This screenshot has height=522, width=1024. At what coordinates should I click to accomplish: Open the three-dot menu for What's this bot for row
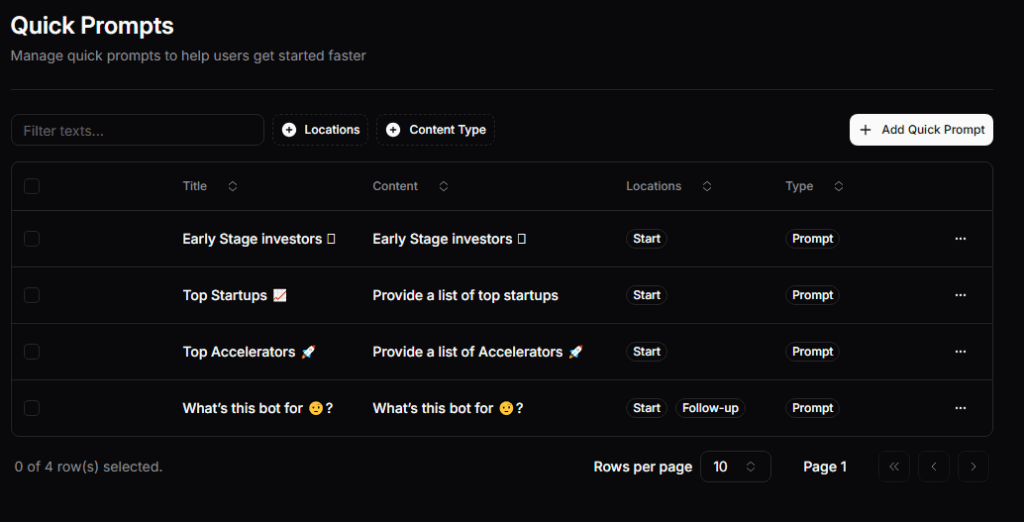960,408
